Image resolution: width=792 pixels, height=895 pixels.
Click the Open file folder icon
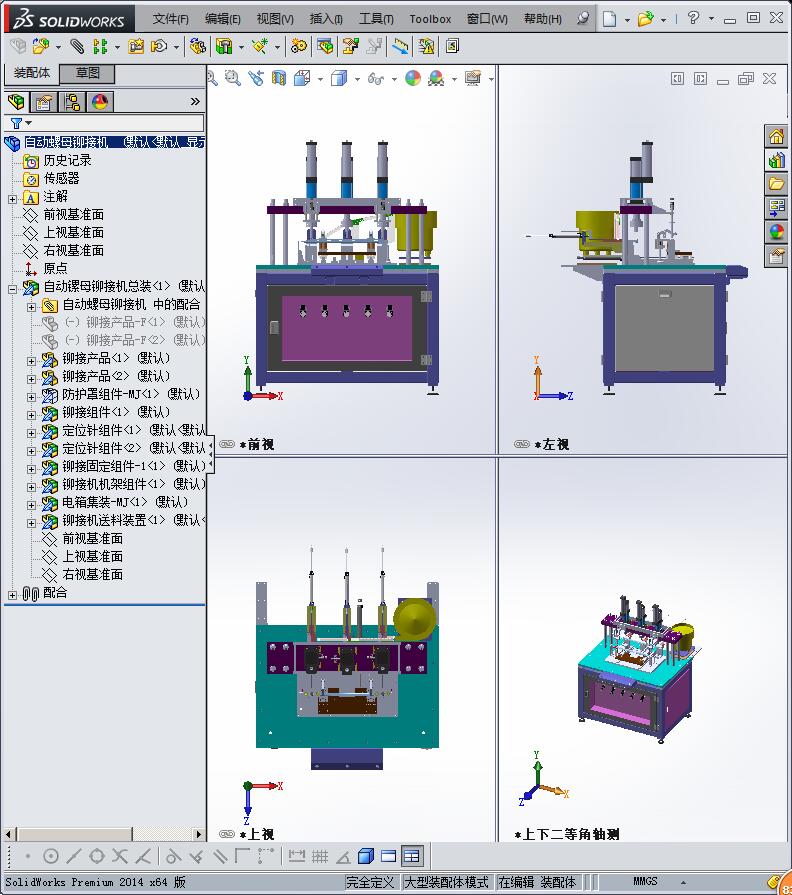[645, 19]
